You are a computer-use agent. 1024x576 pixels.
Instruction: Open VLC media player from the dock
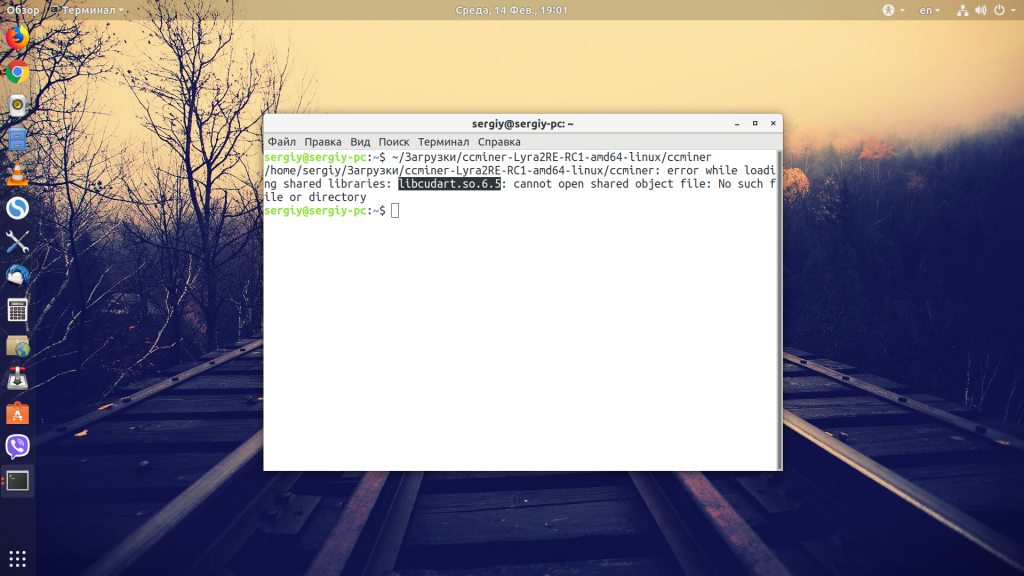pos(15,172)
